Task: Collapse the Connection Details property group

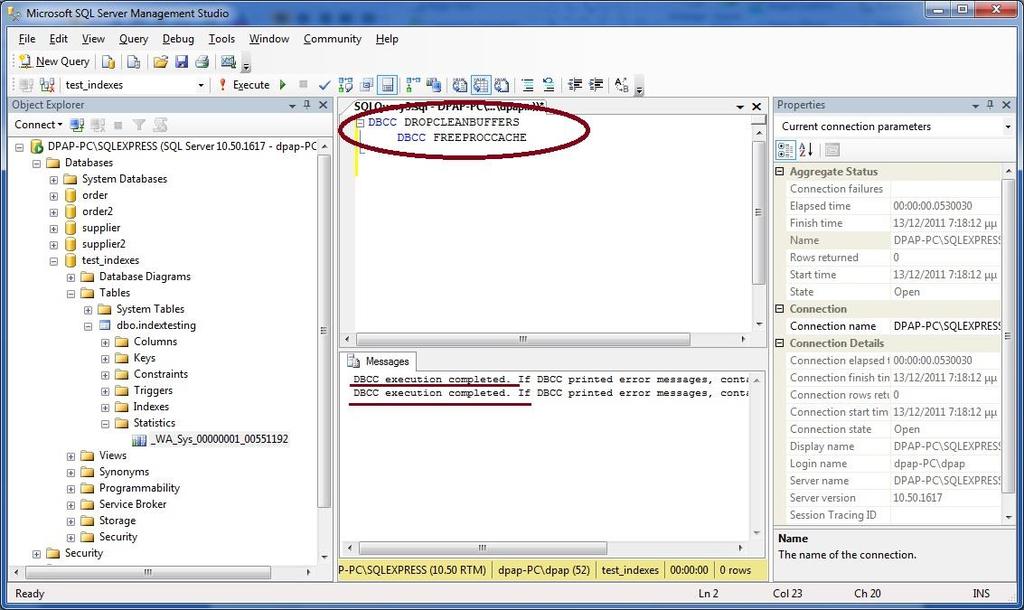Action: coord(779,344)
